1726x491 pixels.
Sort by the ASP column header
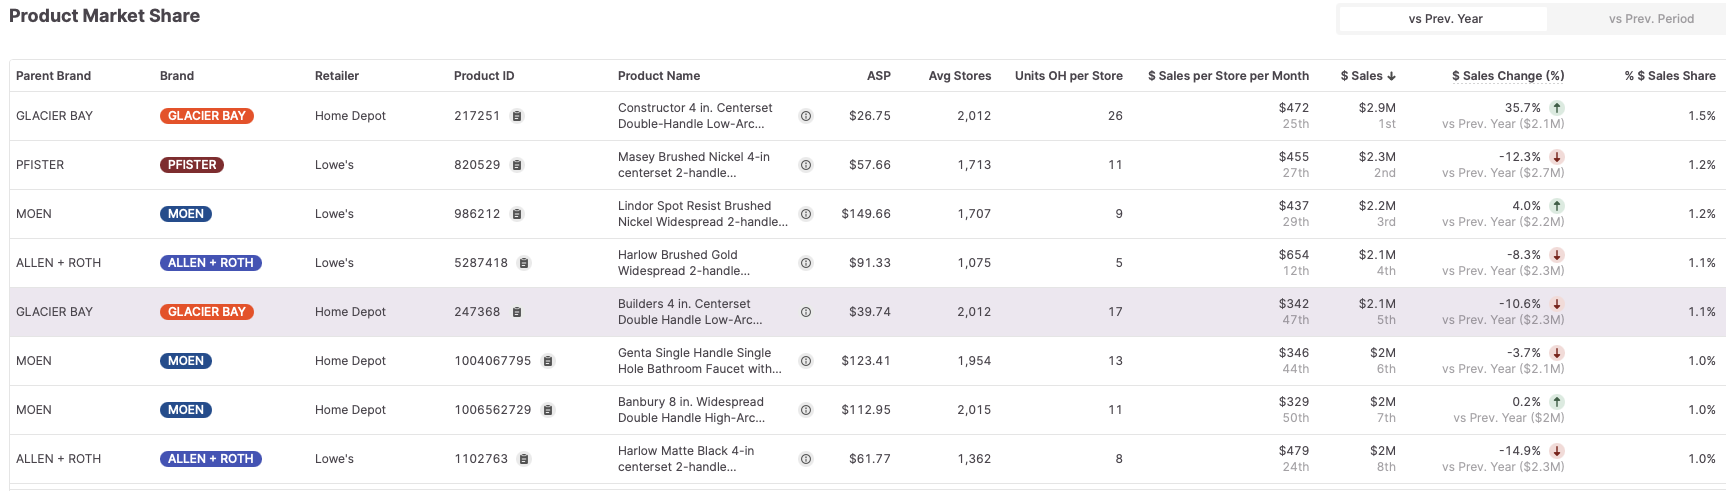[878, 76]
